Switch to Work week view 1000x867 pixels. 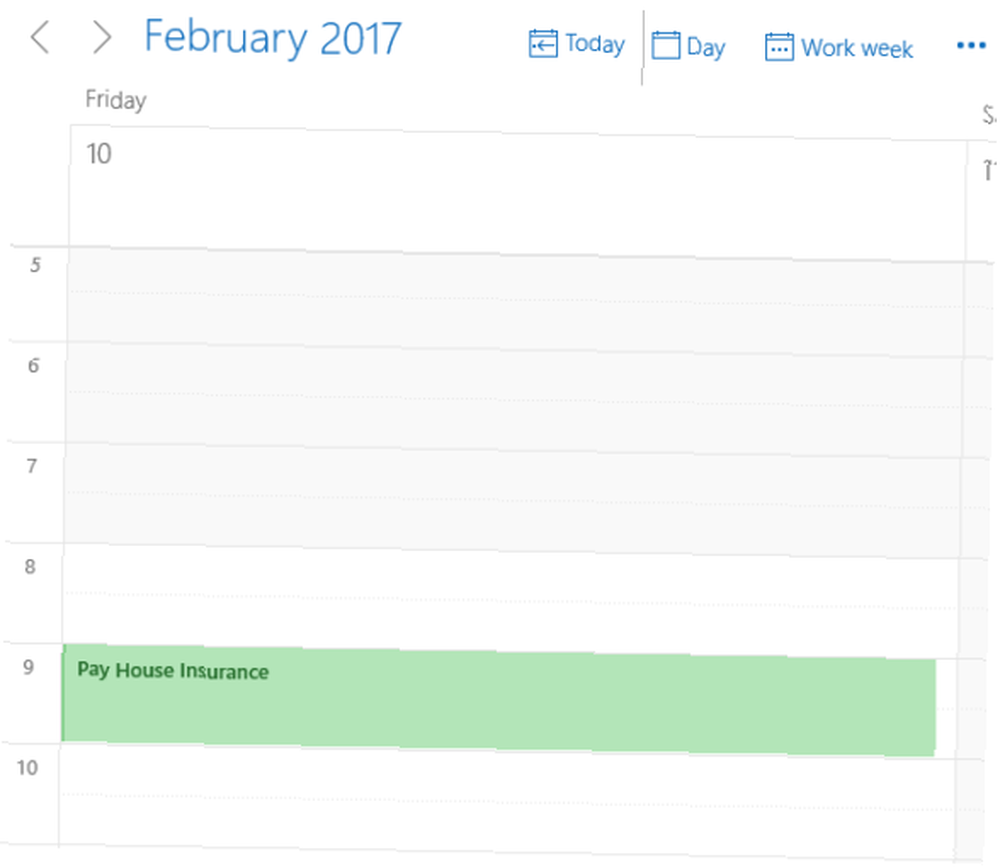(x=856, y=48)
